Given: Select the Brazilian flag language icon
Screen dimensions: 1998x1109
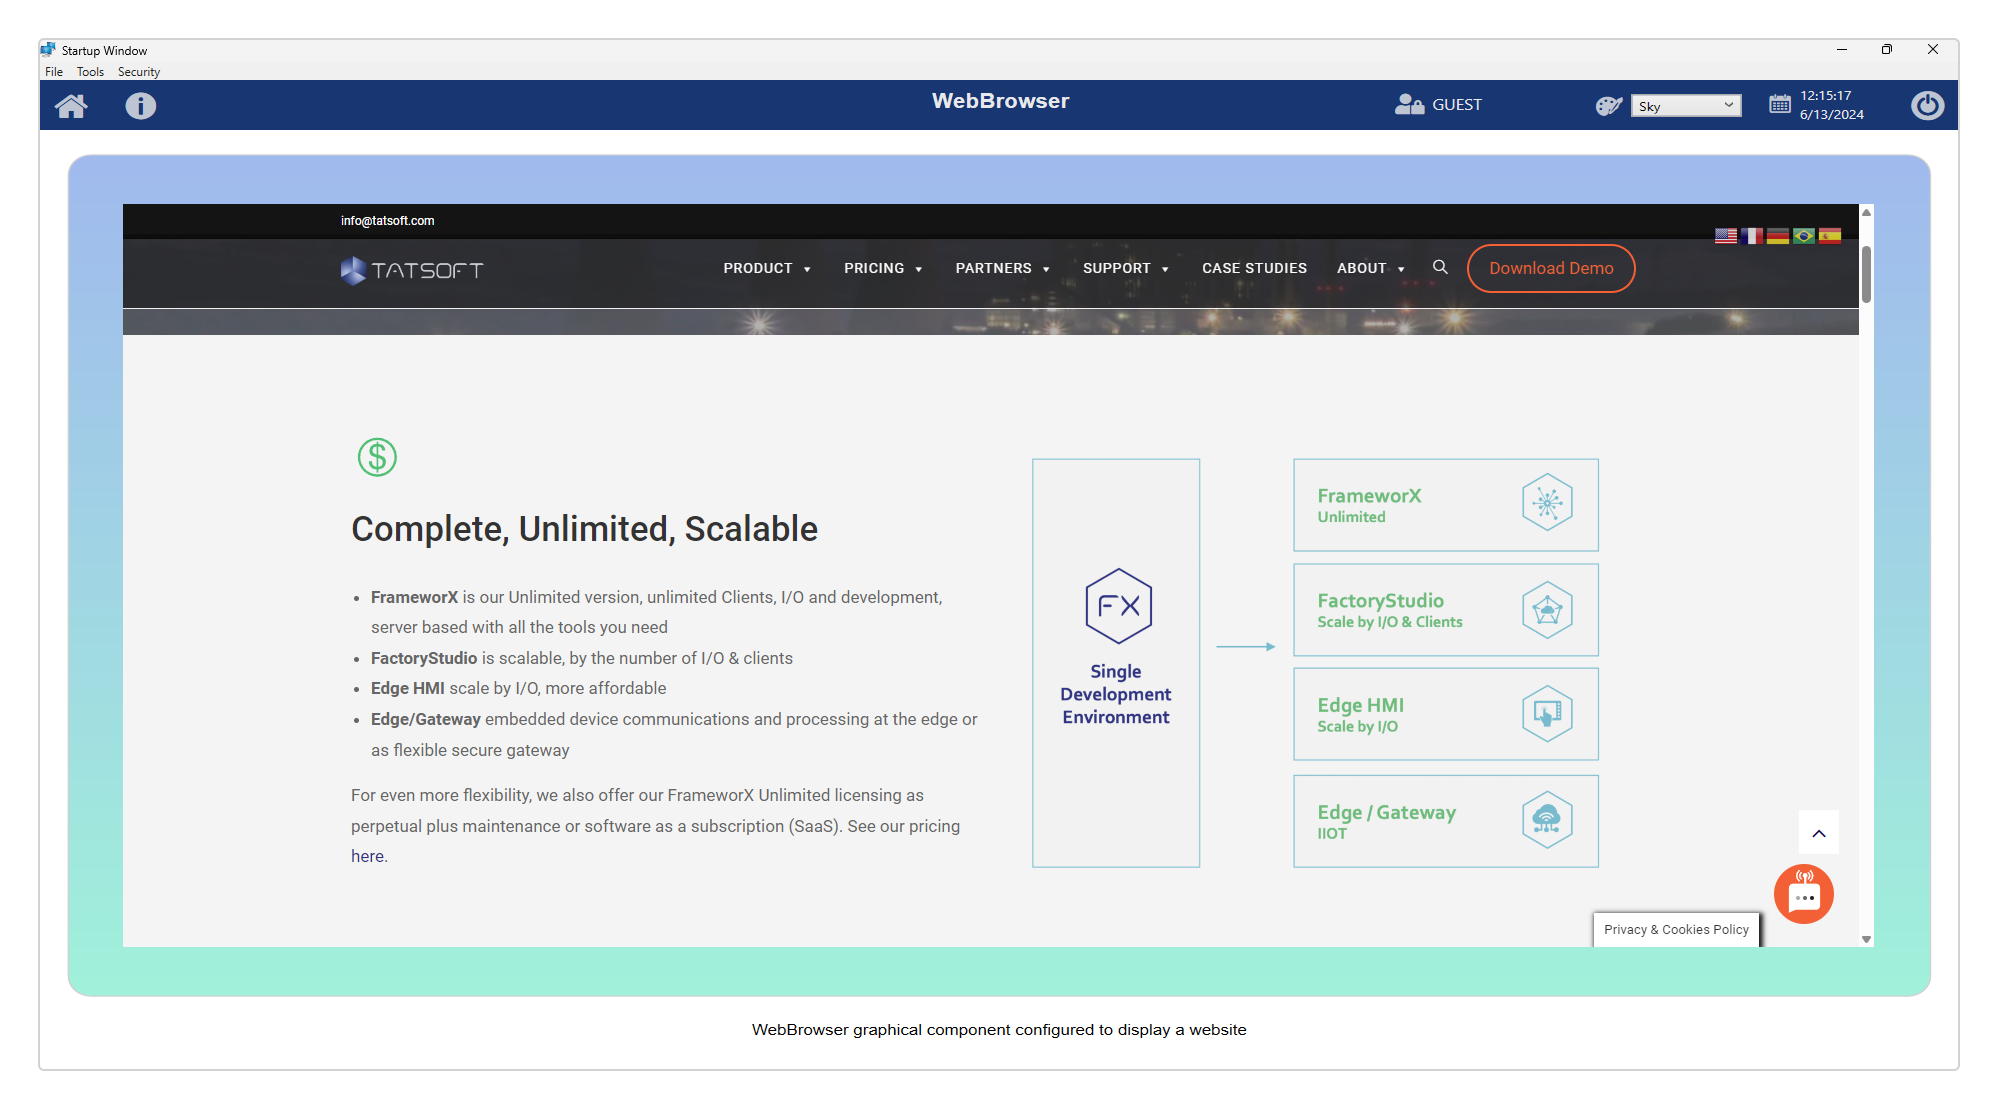Looking at the screenshot, I should (x=1803, y=236).
